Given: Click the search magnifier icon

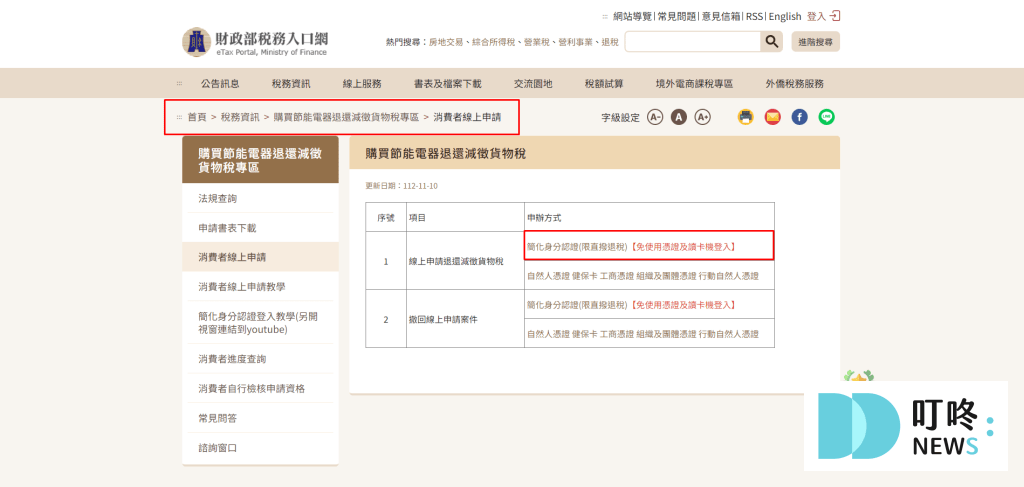Looking at the screenshot, I should coord(771,42).
